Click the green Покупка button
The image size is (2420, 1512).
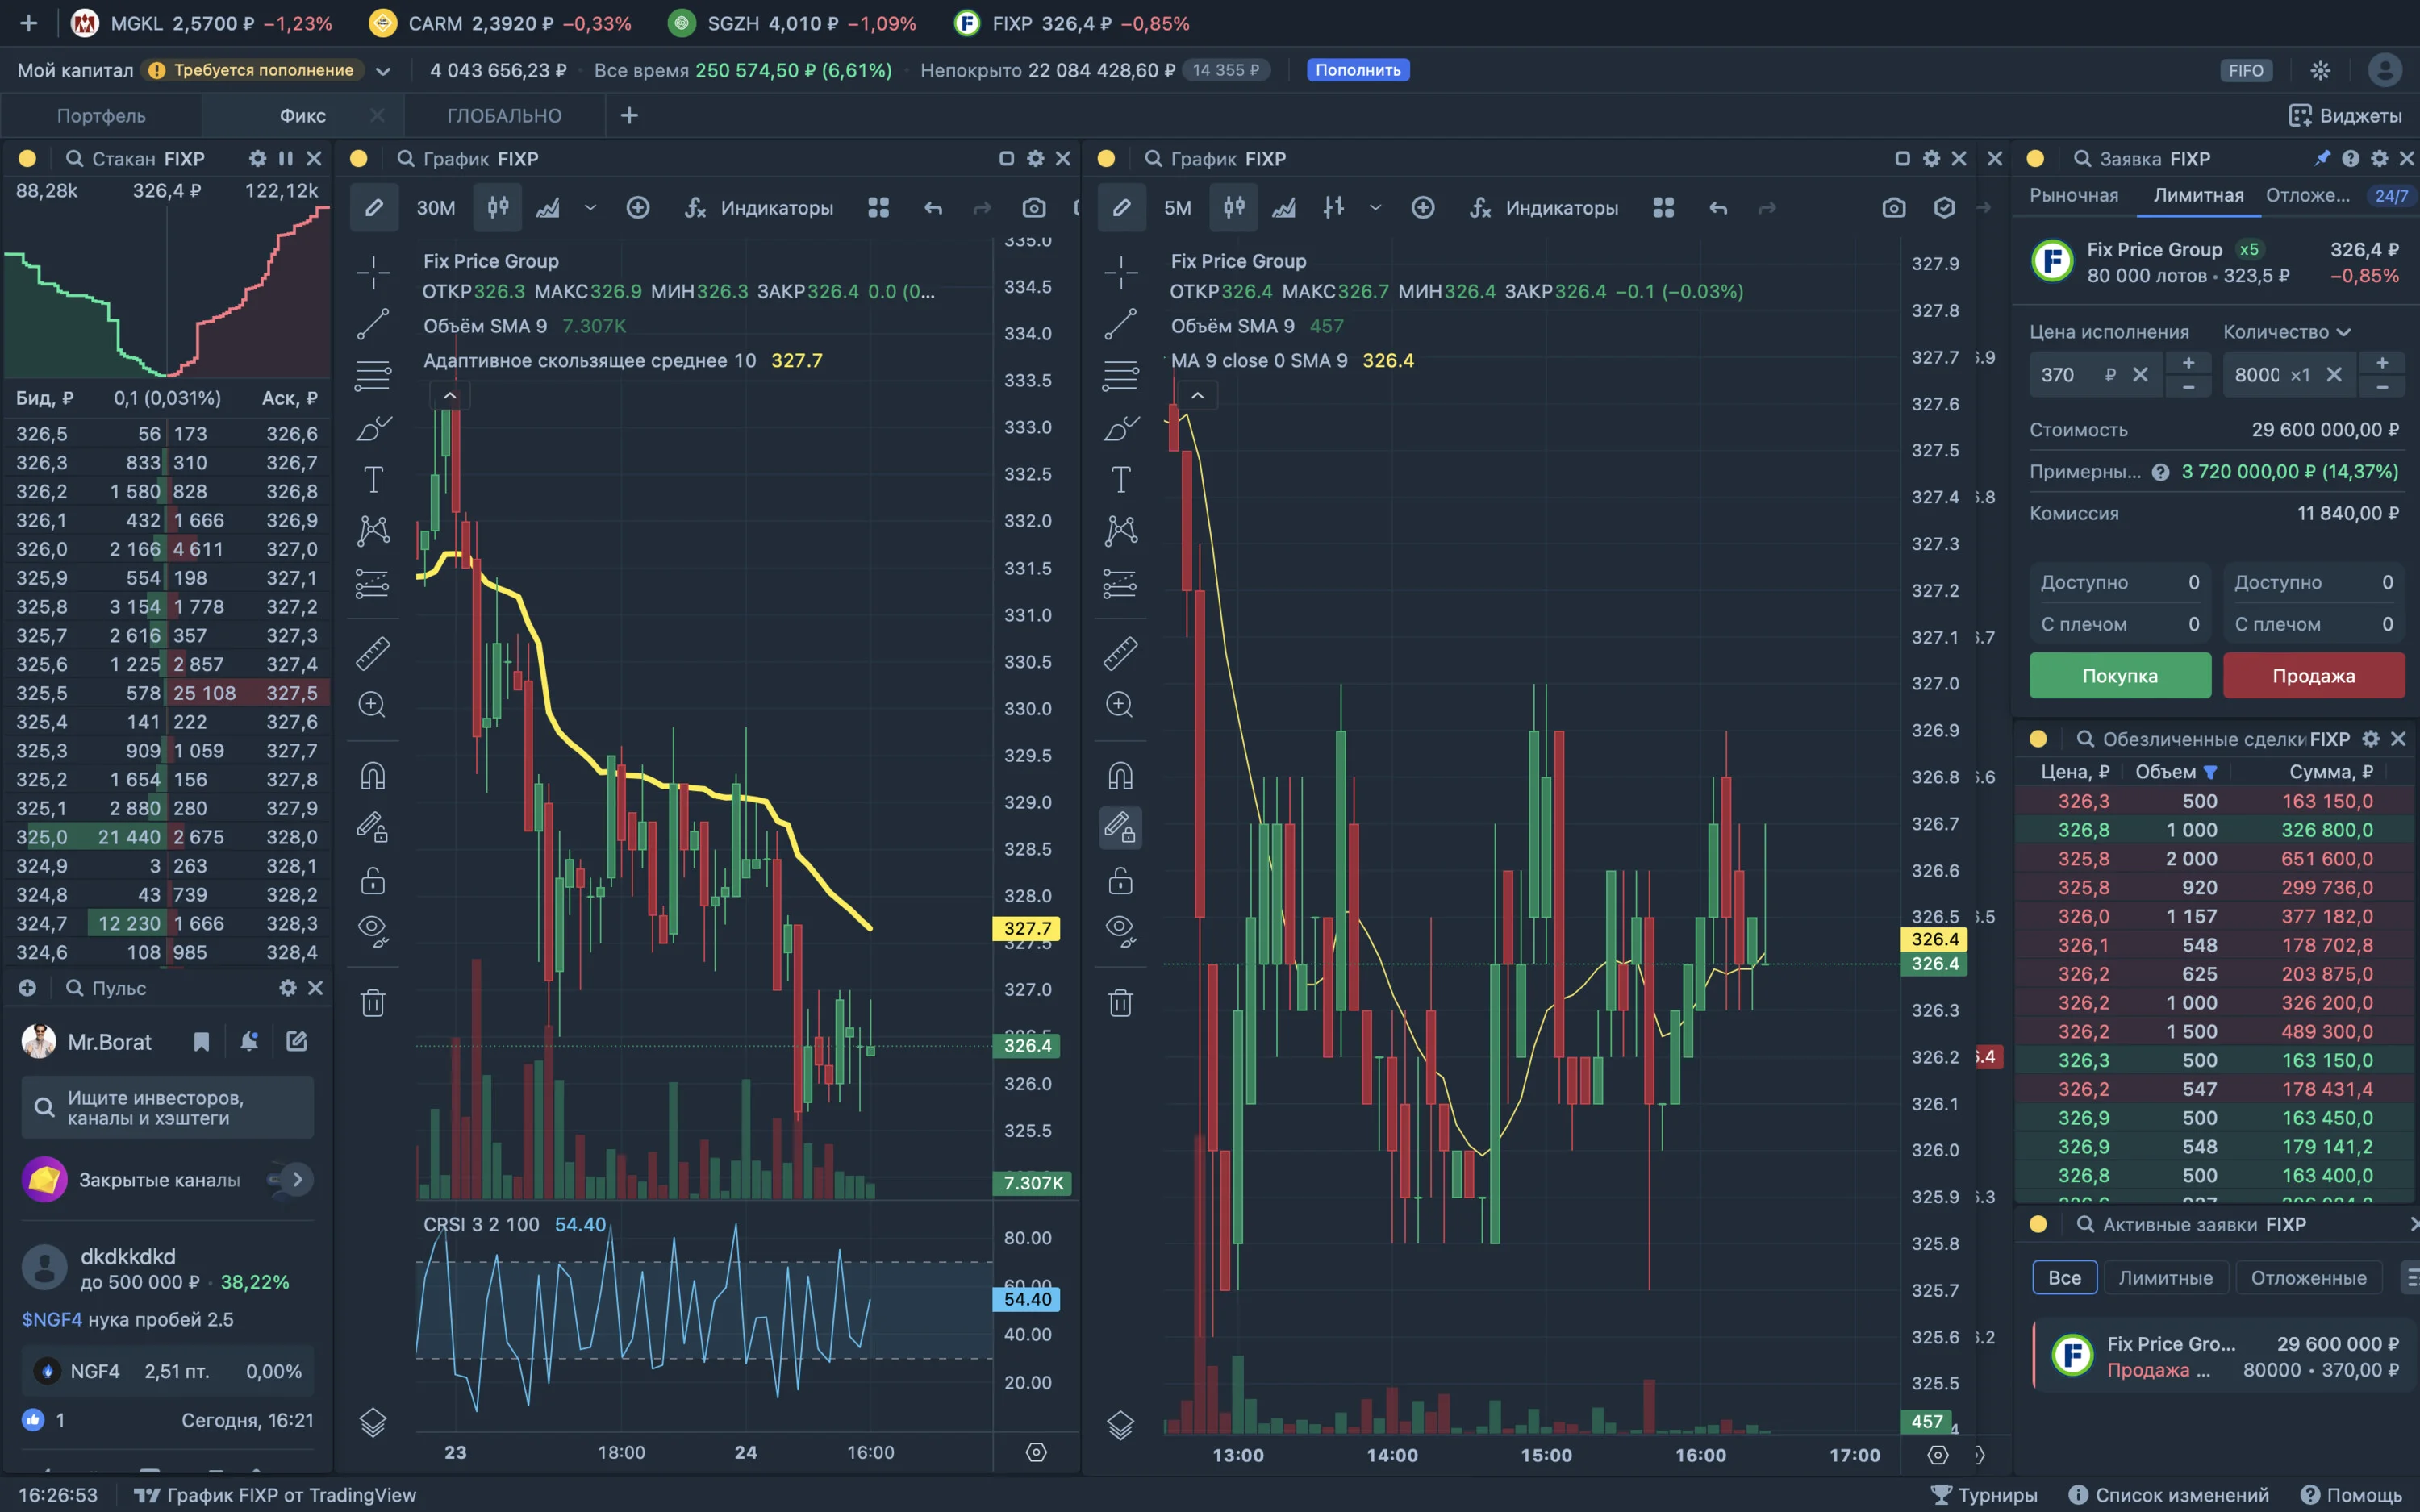[x=2120, y=676]
